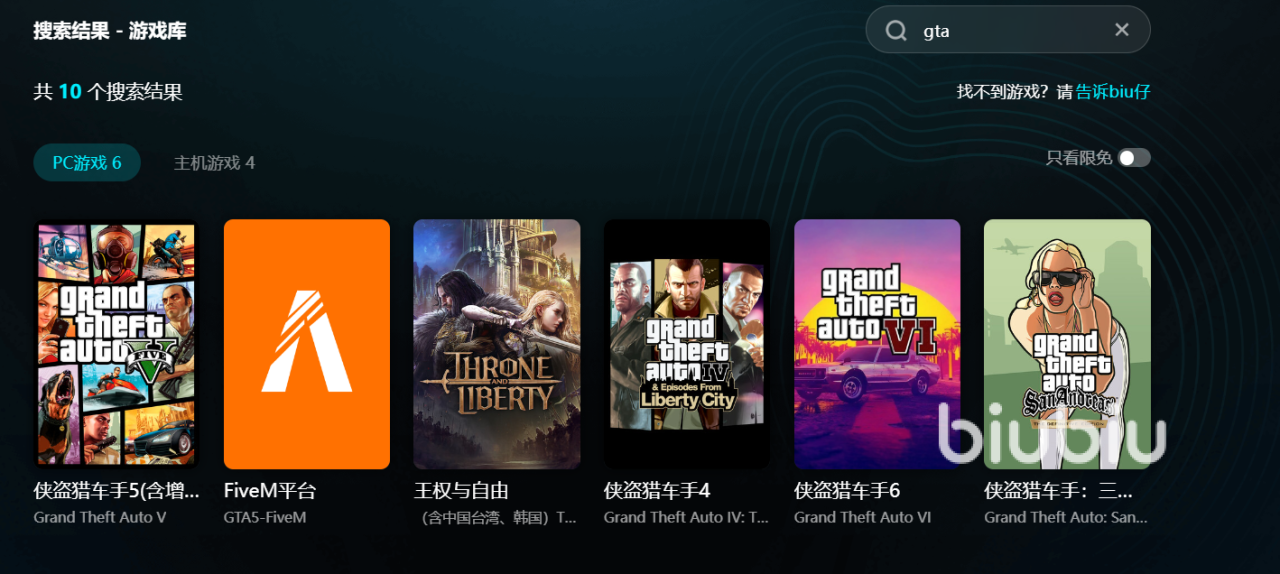Open the GTA San Andreas cover

coord(1067,344)
